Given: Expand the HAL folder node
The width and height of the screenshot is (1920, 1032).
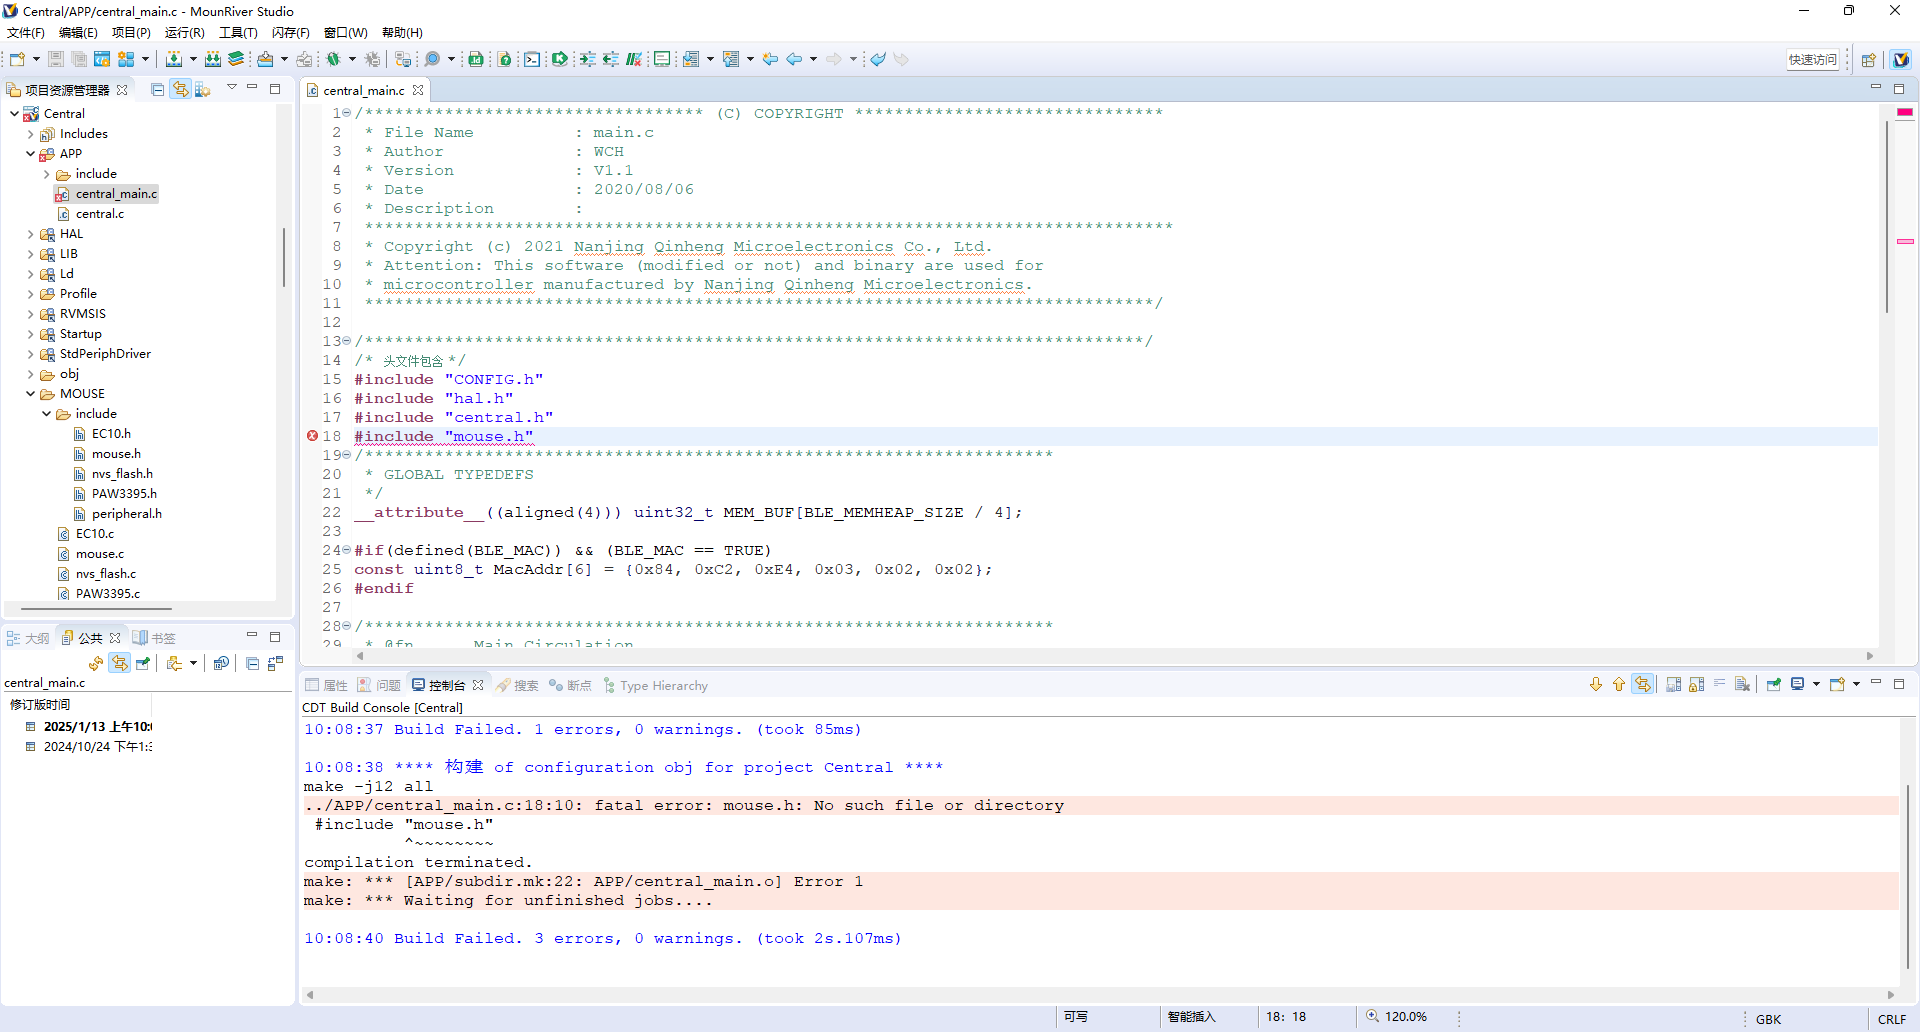Looking at the screenshot, I should (x=30, y=234).
